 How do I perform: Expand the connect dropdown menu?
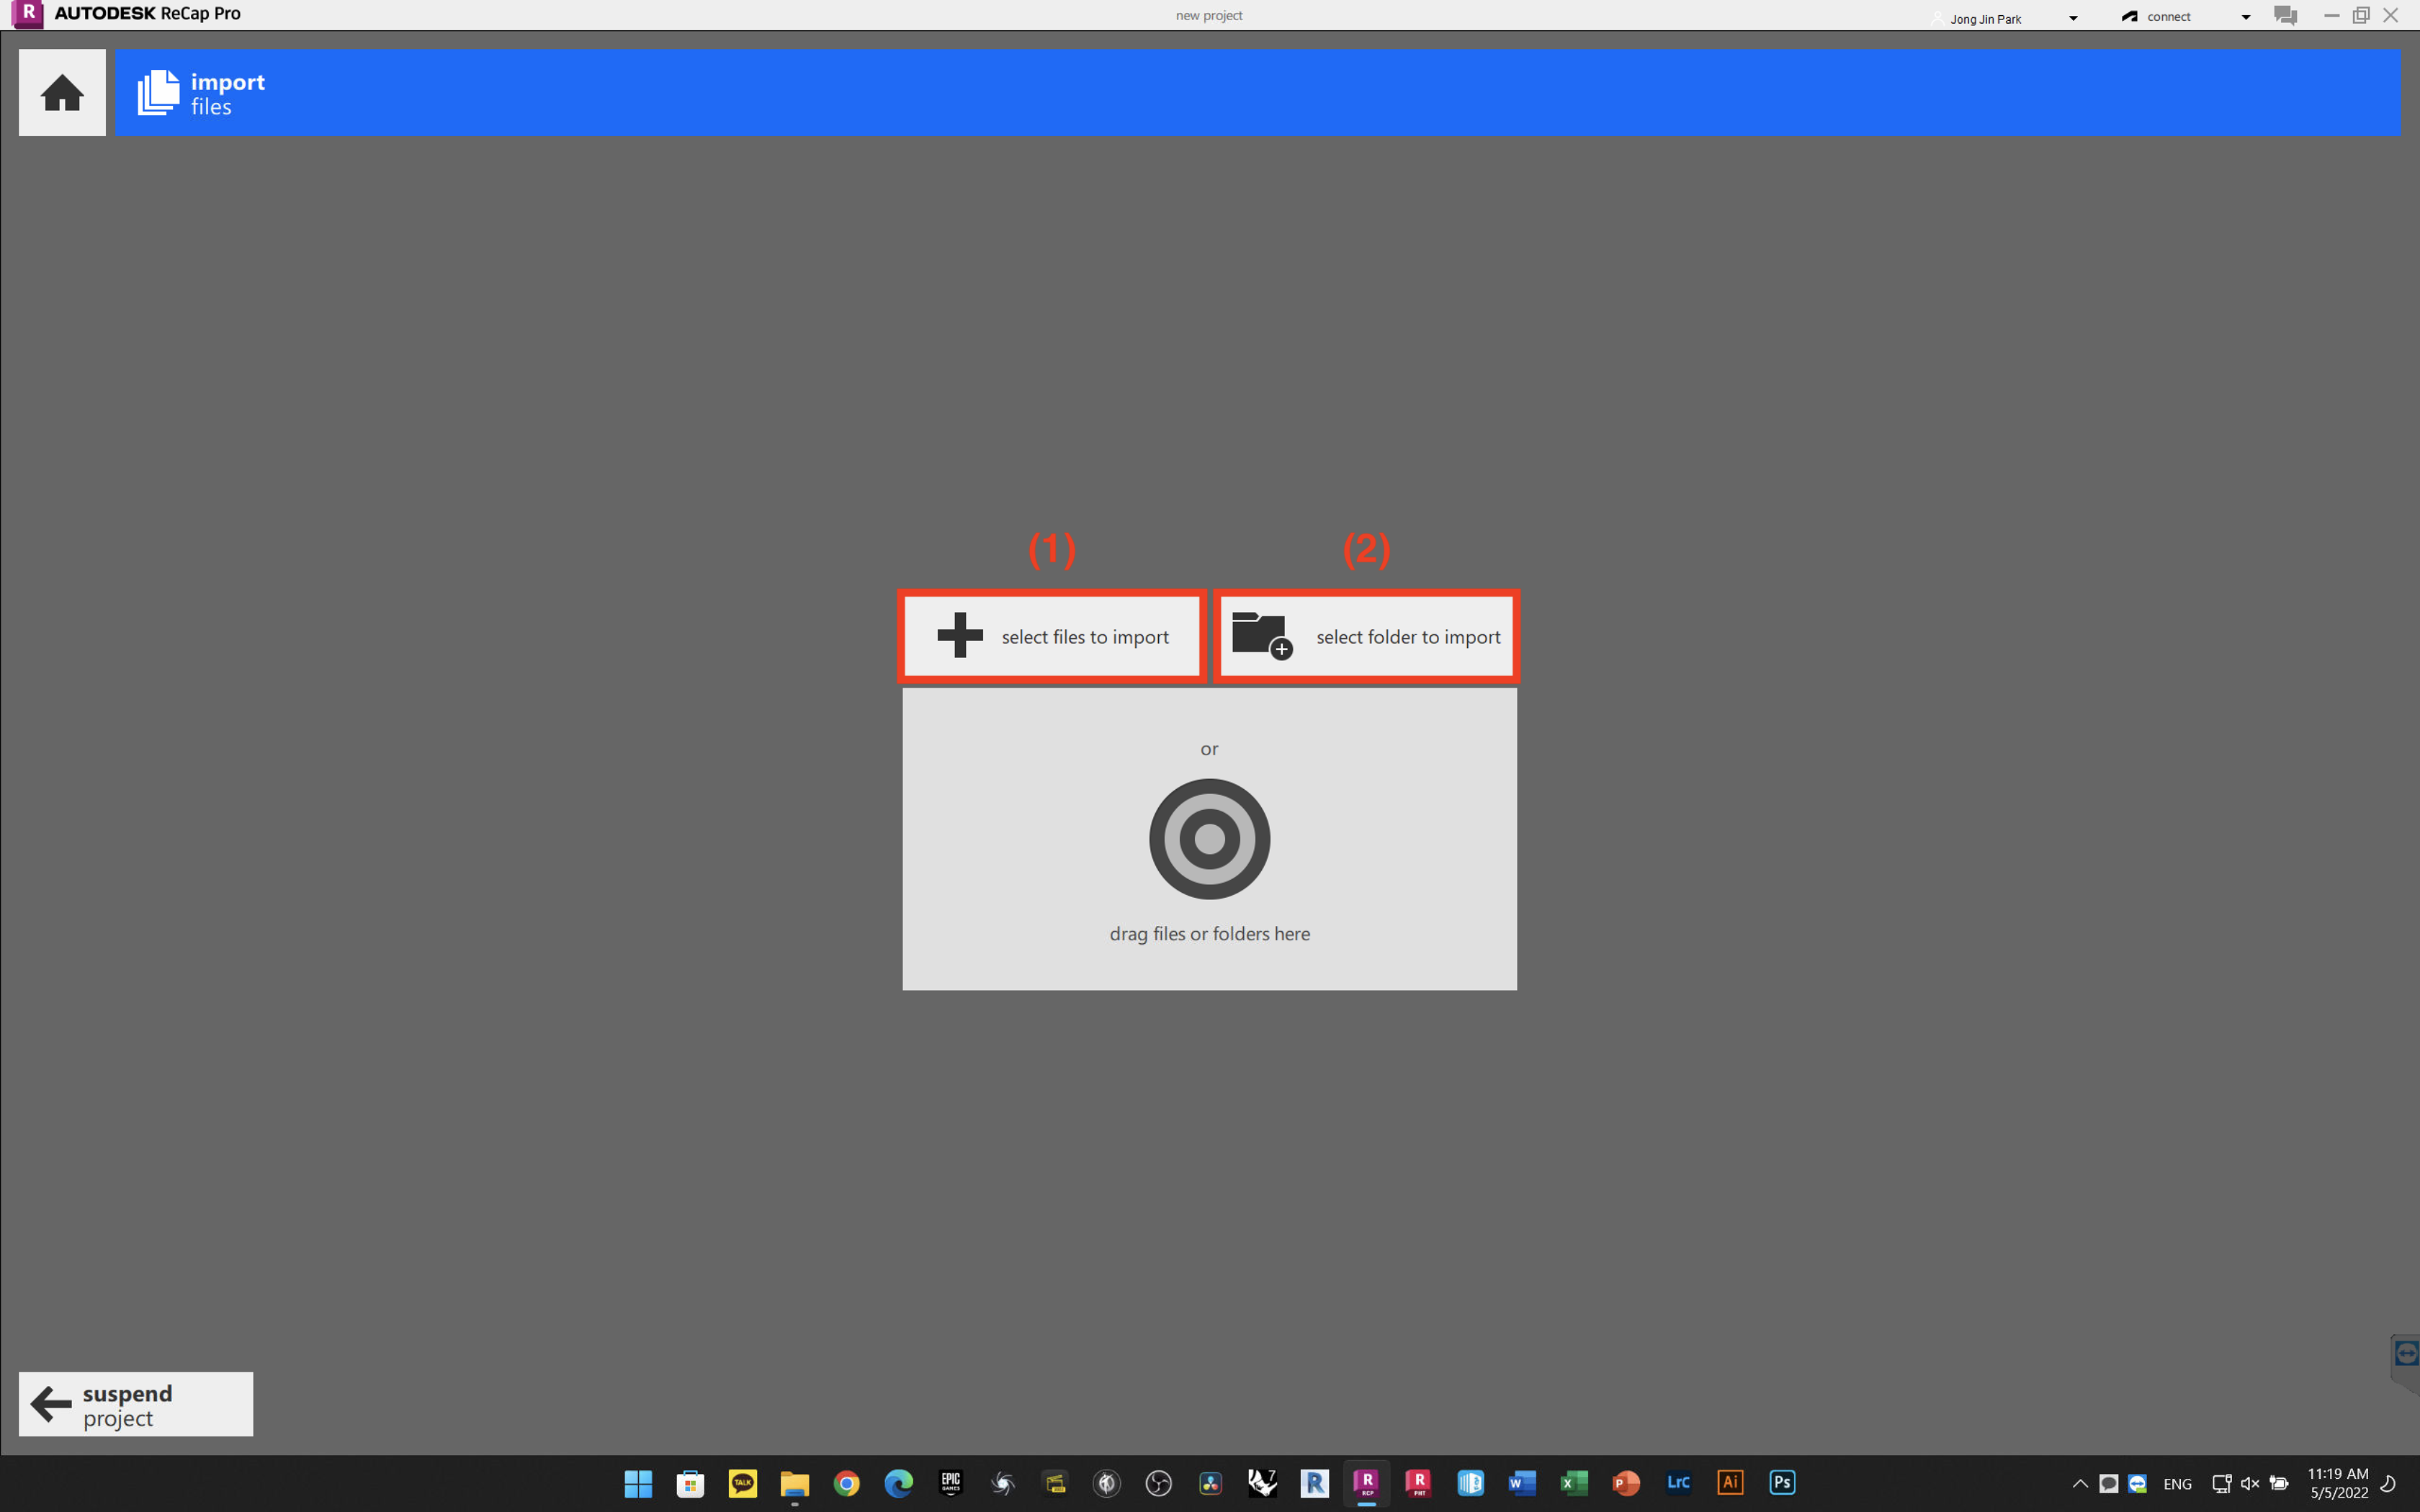pyautogui.click(x=2246, y=18)
